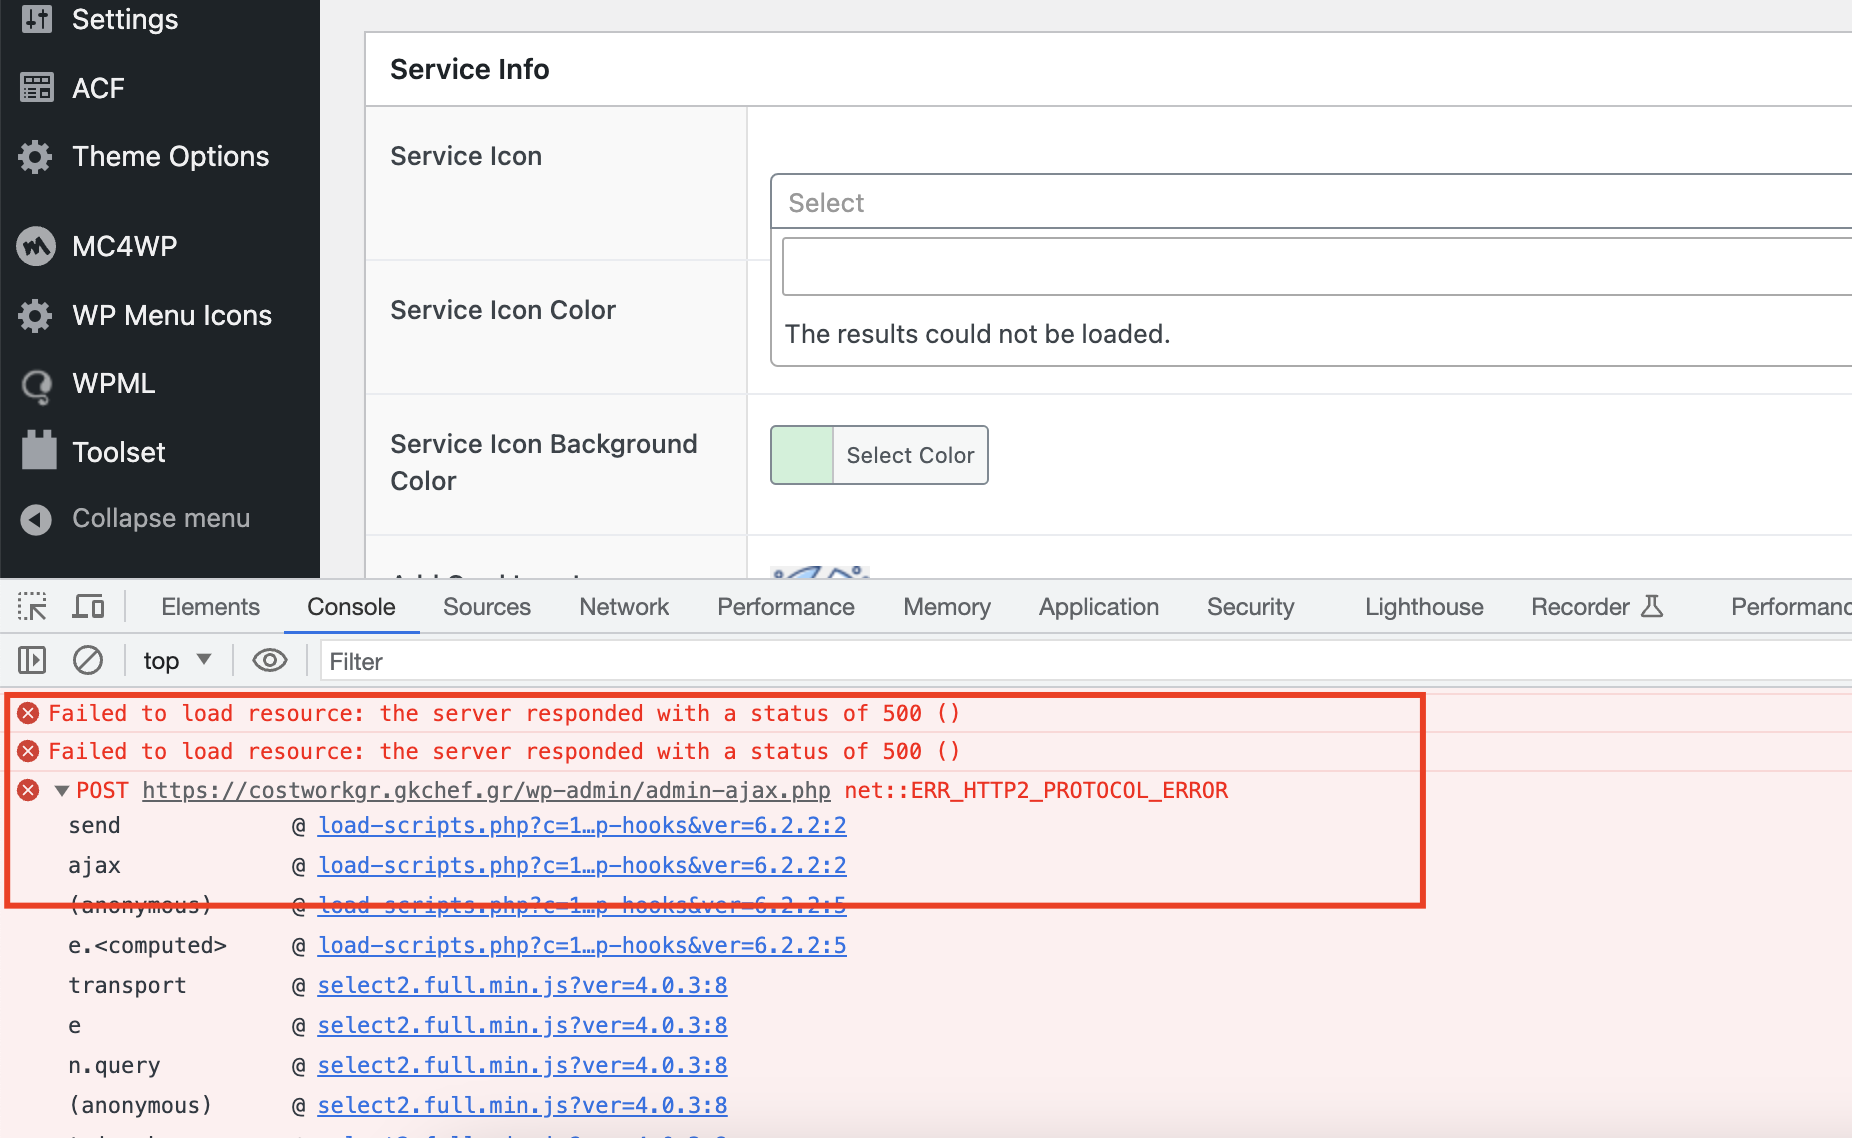Image resolution: width=1852 pixels, height=1138 pixels.
Task: Click the MC4WP logo icon
Action: [36, 246]
